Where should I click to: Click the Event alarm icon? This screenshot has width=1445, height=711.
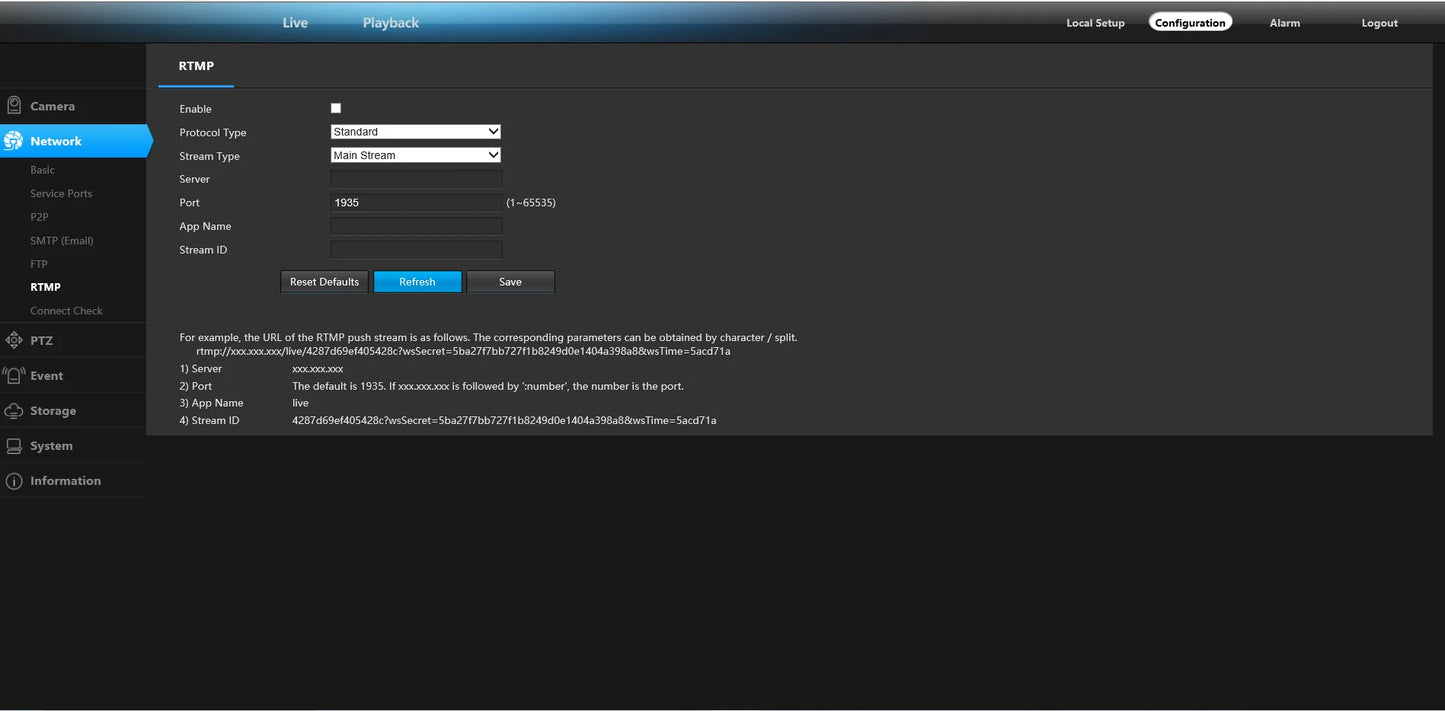pos(14,376)
